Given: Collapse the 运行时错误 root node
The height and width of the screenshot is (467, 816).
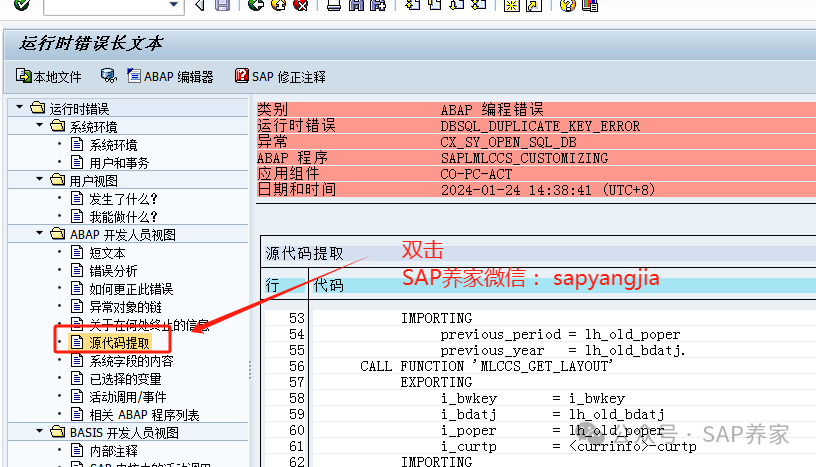Looking at the screenshot, I should (20, 107).
